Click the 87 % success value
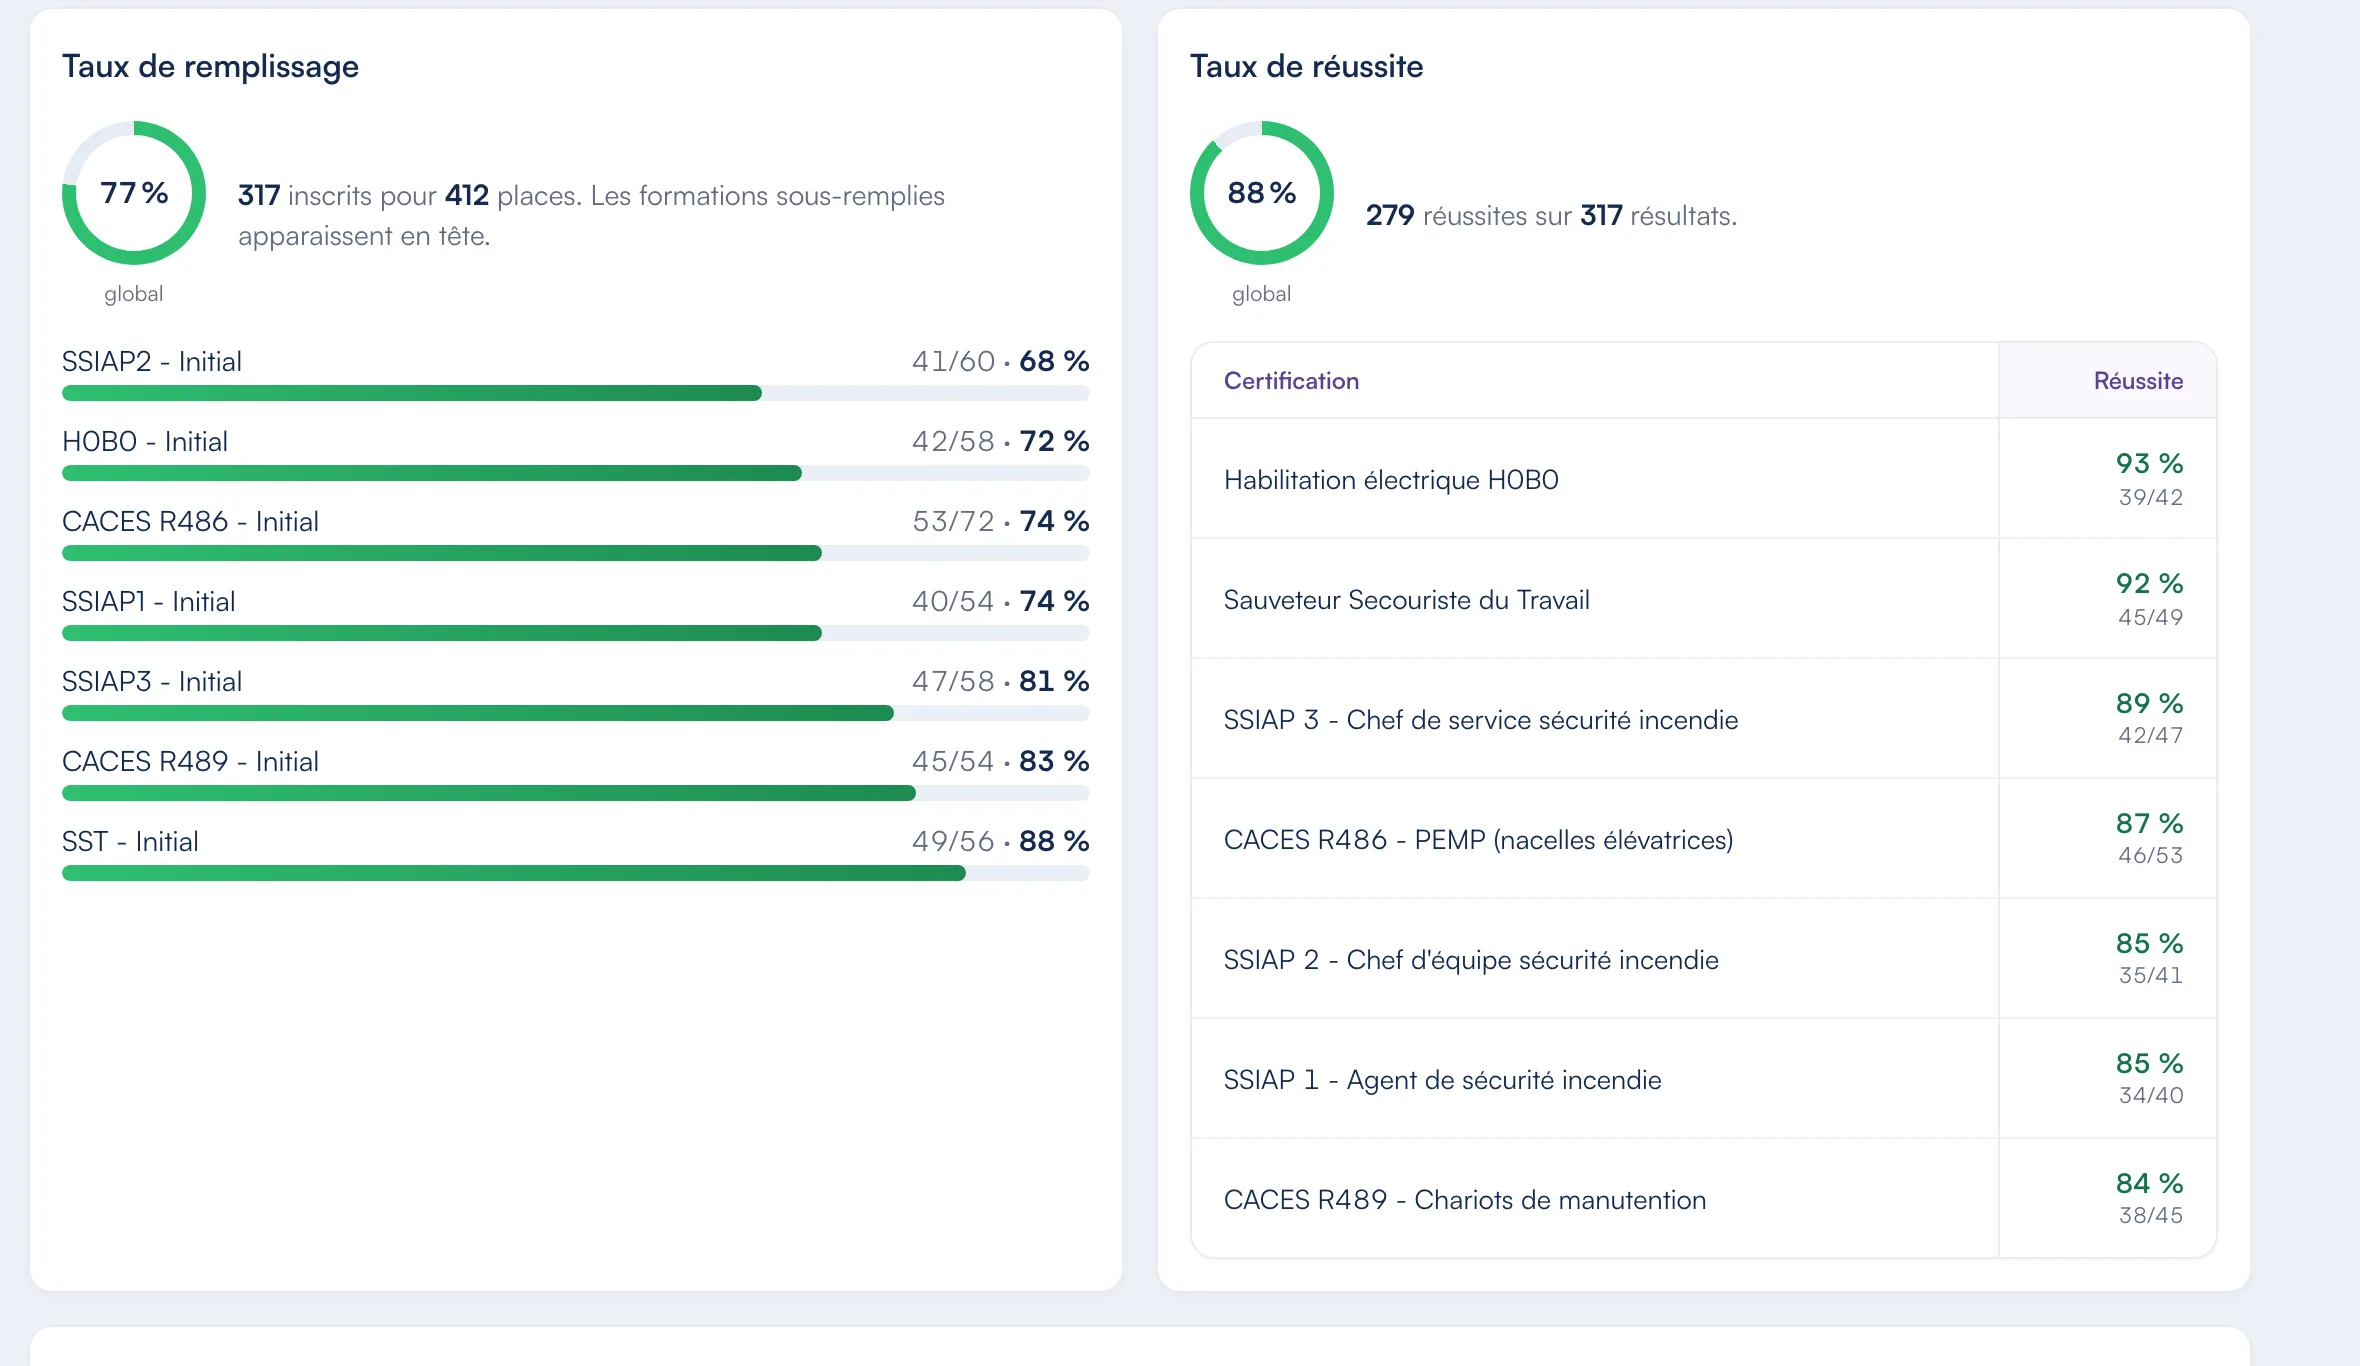This screenshot has width=2360, height=1366. pos(2149,823)
